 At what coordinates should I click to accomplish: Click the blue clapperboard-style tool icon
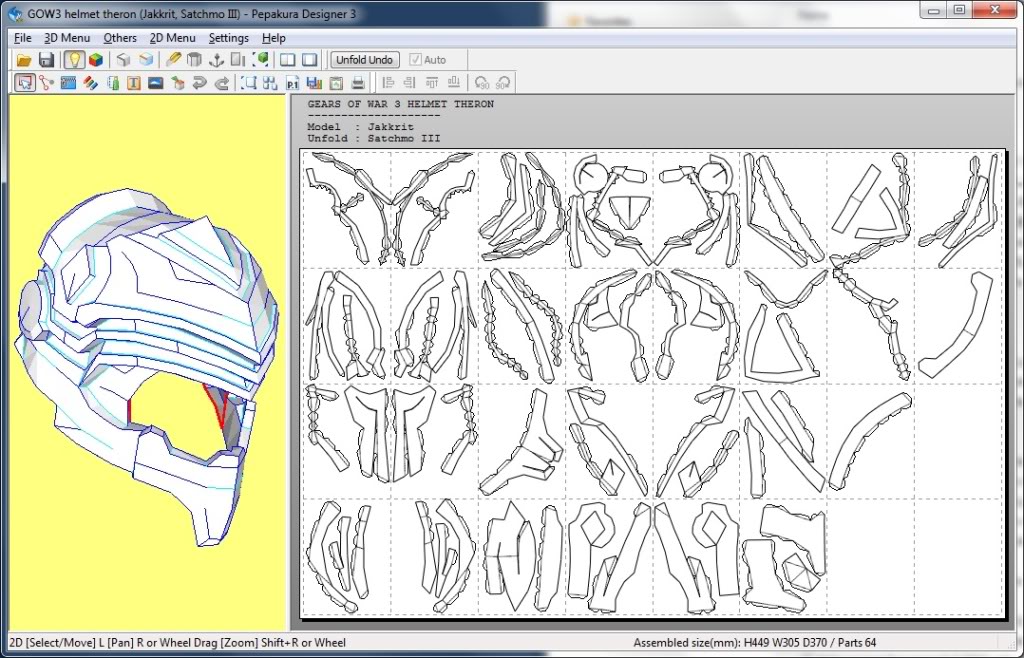click(x=68, y=83)
